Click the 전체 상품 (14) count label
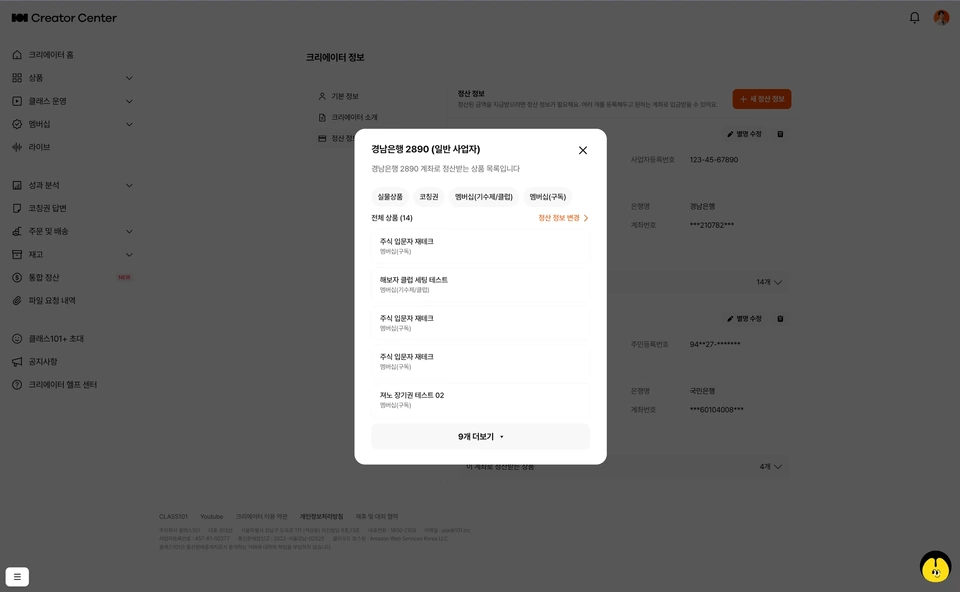Image resolution: width=960 pixels, height=592 pixels. pyautogui.click(x=392, y=218)
